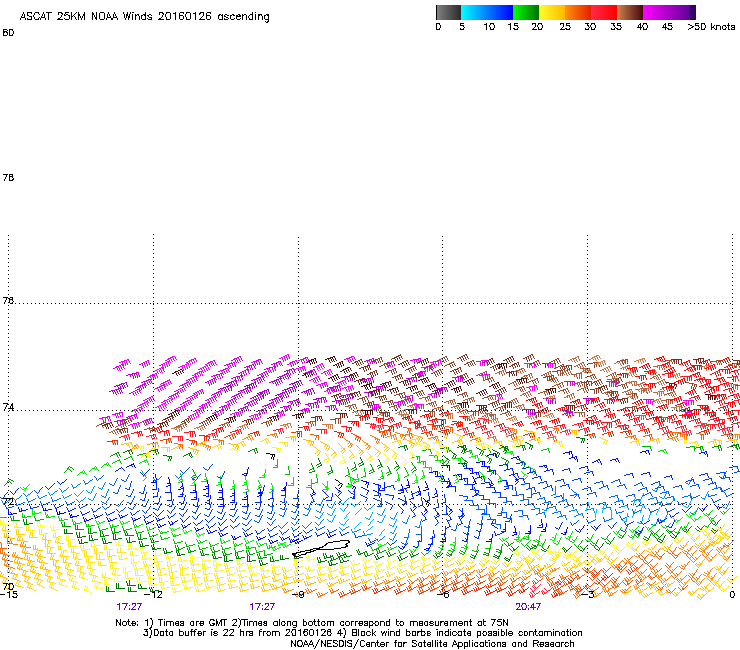Image resolution: width=740 pixels, height=650 pixels.
Task: Click the green 15-20 knots color band
Action: tap(526, 12)
